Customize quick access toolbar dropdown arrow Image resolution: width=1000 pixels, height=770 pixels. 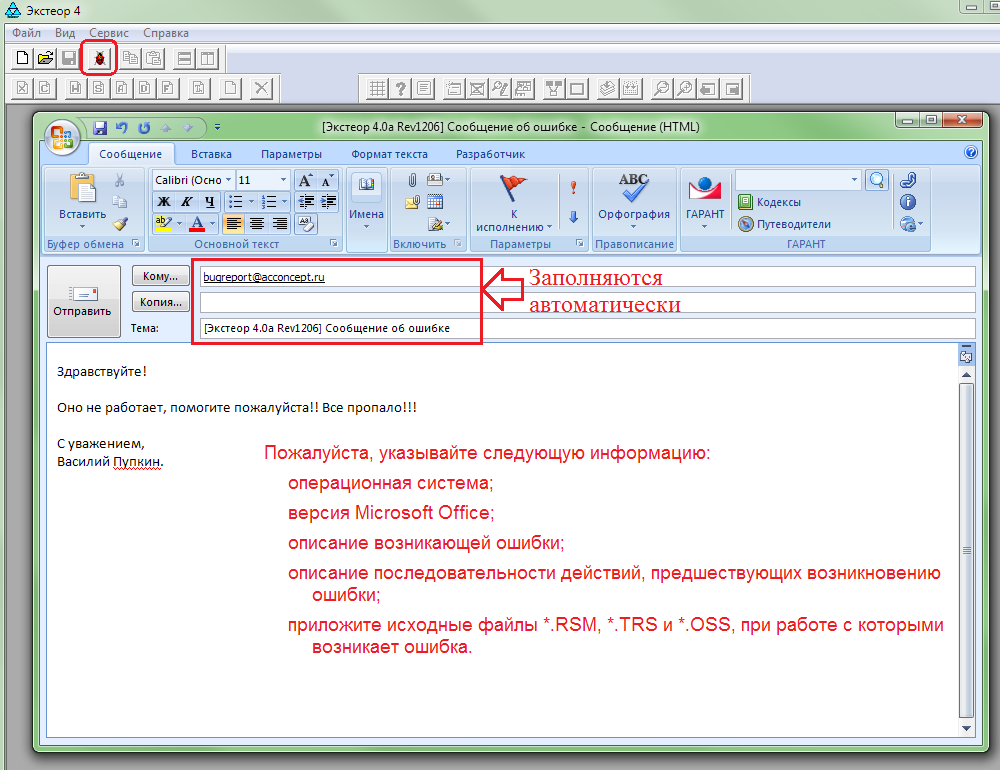click(217, 128)
